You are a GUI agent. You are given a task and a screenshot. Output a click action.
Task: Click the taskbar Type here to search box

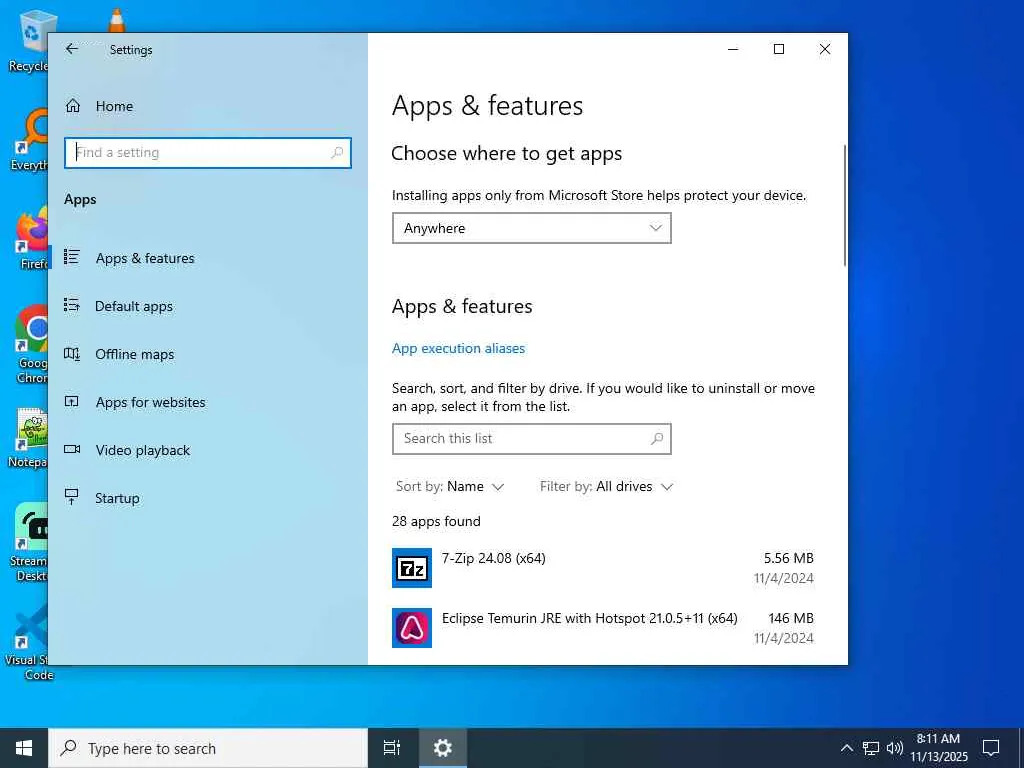208,748
